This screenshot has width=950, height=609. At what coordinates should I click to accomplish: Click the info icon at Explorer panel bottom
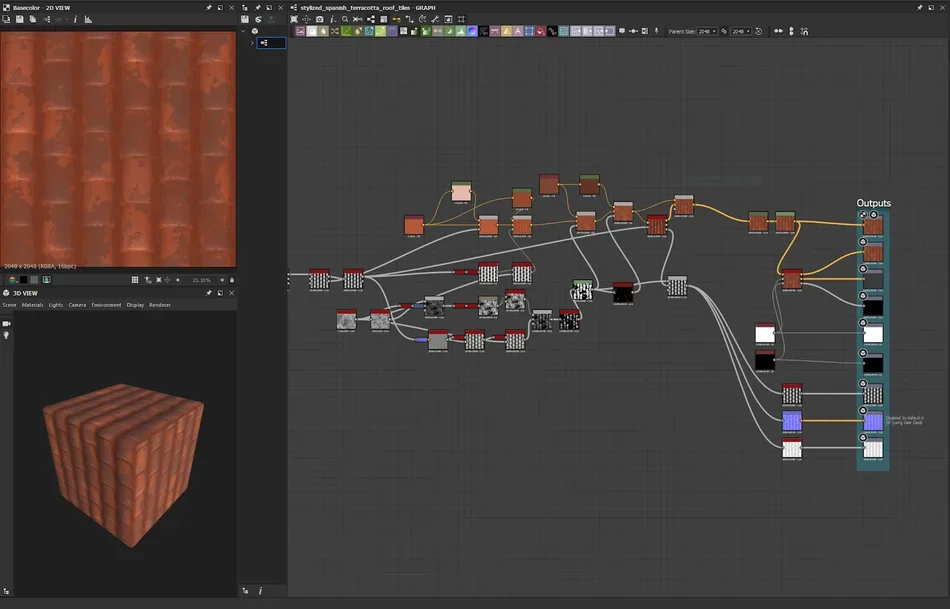click(x=261, y=591)
